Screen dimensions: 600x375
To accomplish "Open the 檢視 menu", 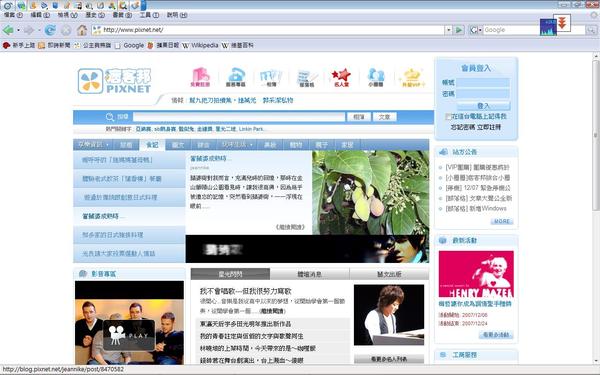I will point(68,15).
